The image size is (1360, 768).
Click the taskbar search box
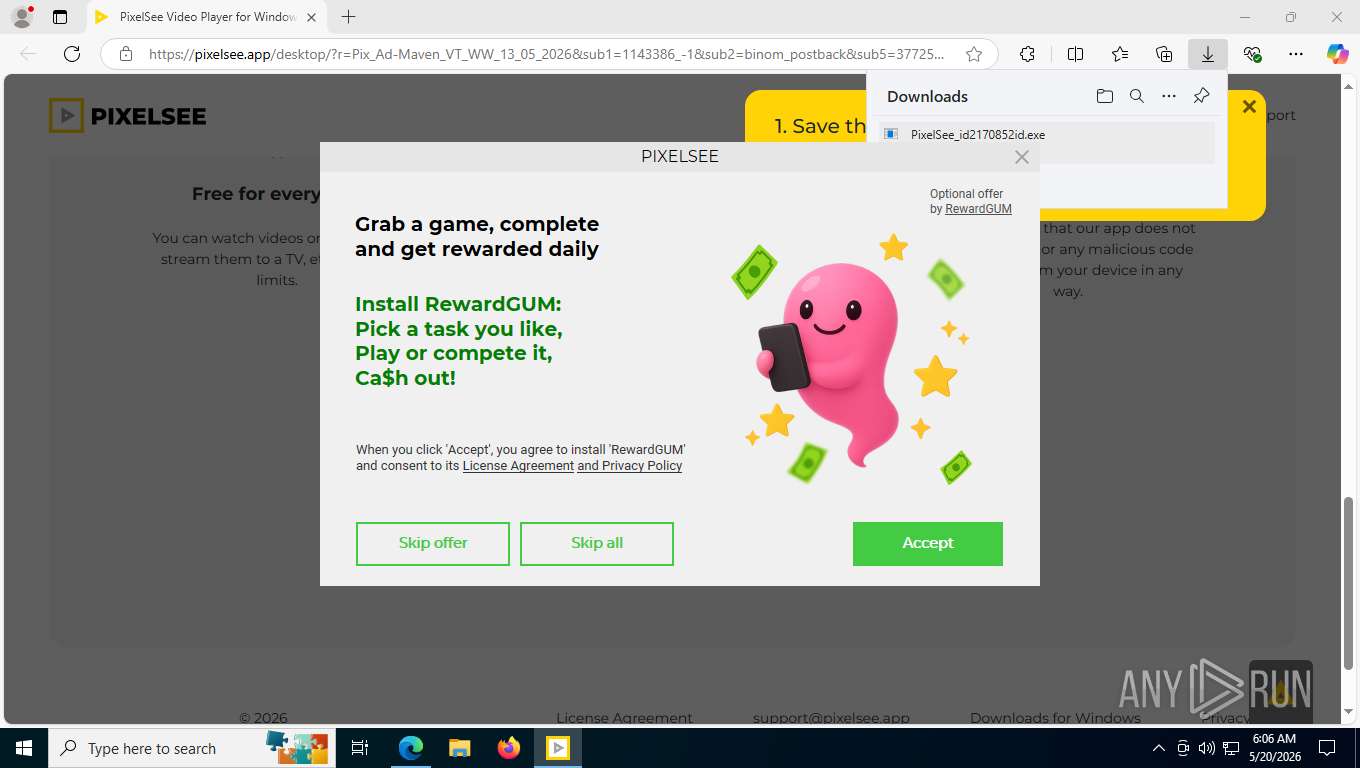click(x=191, y=748)
